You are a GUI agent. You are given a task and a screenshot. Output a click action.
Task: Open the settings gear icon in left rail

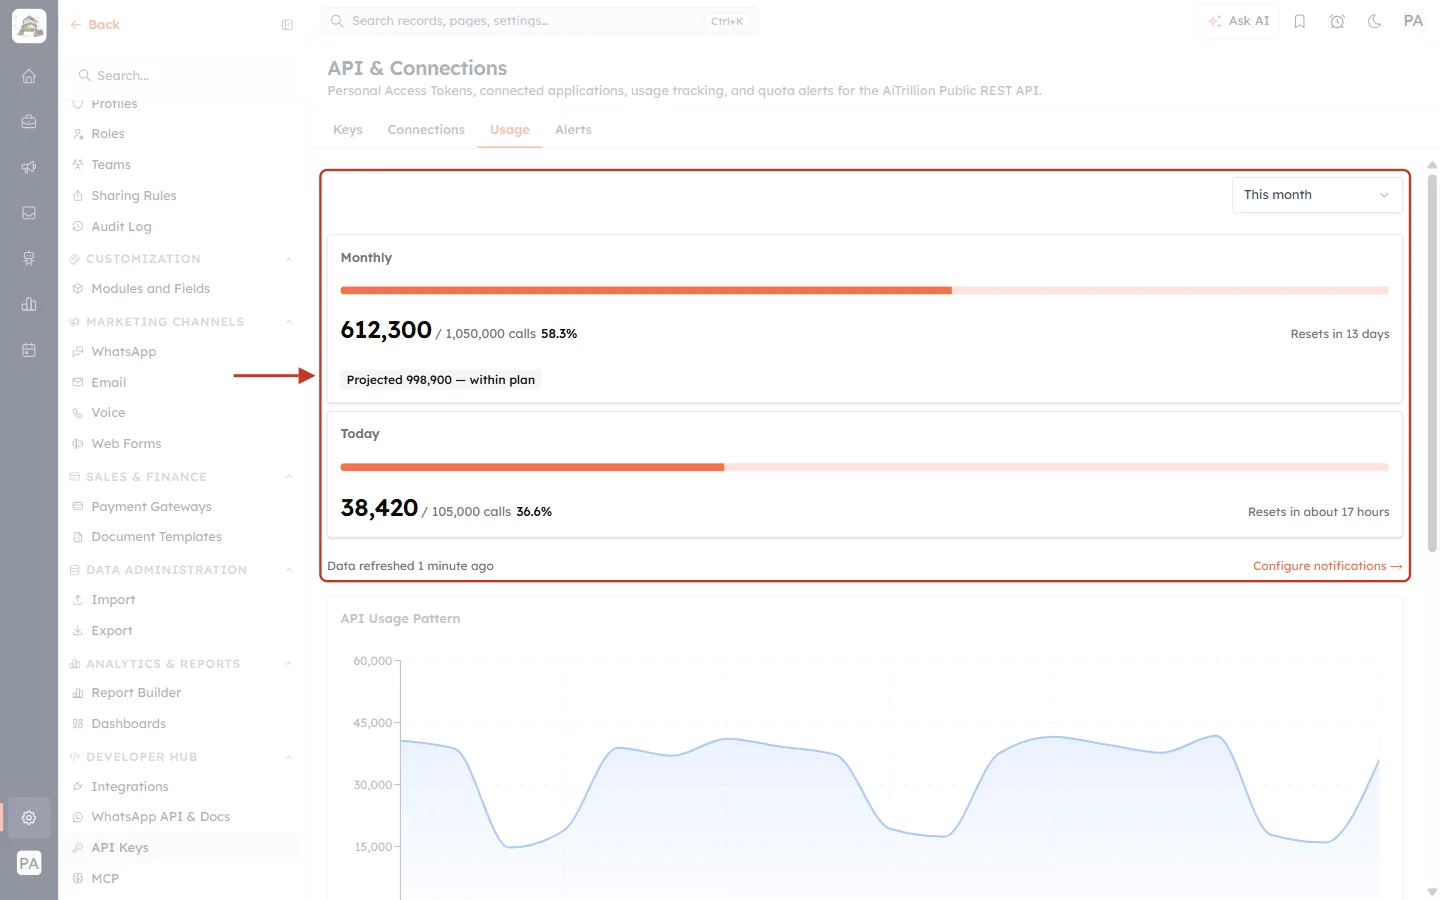pos(29,818)
